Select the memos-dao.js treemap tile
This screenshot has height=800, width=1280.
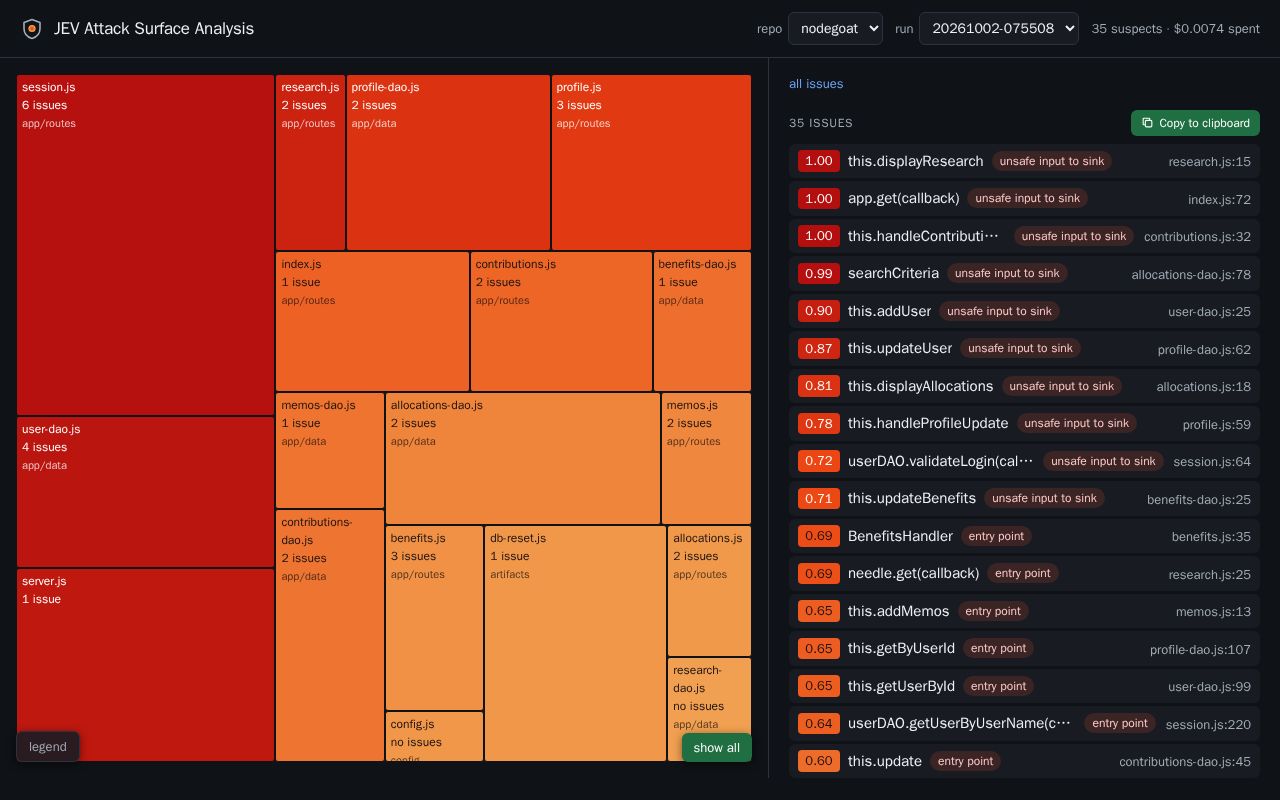pyautogui.click(x=330, y=450)
